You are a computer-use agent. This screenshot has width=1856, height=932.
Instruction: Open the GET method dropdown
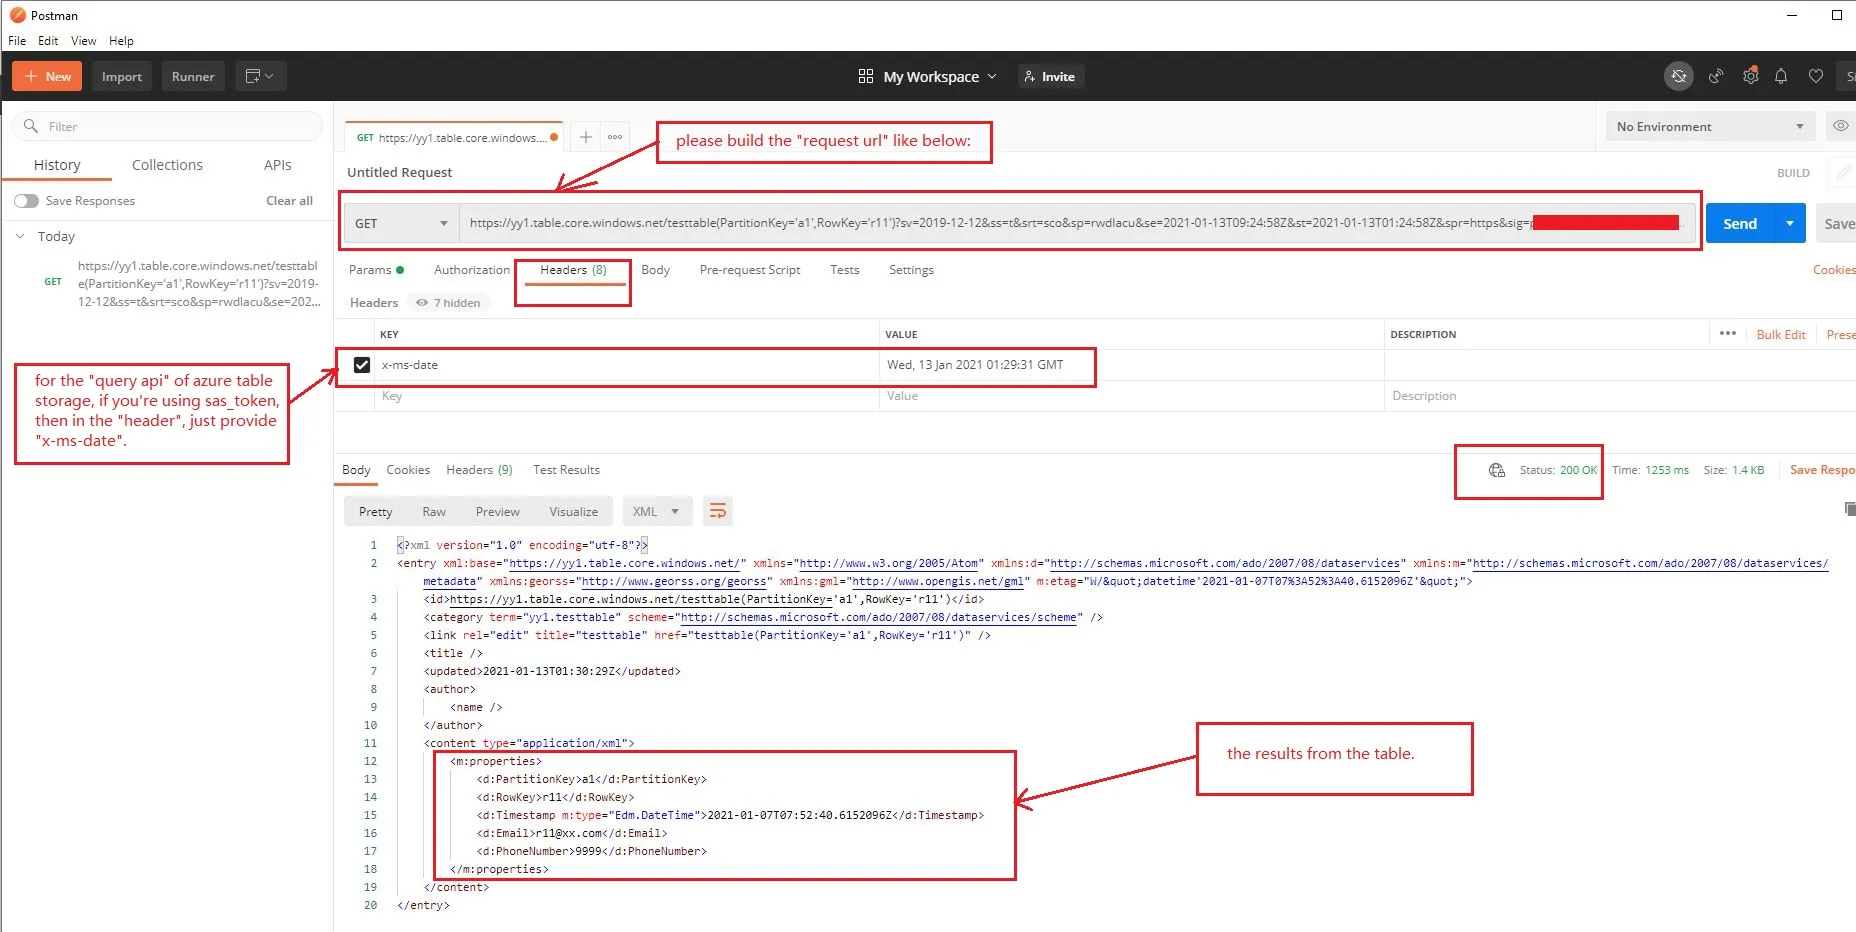pos(401,223)
